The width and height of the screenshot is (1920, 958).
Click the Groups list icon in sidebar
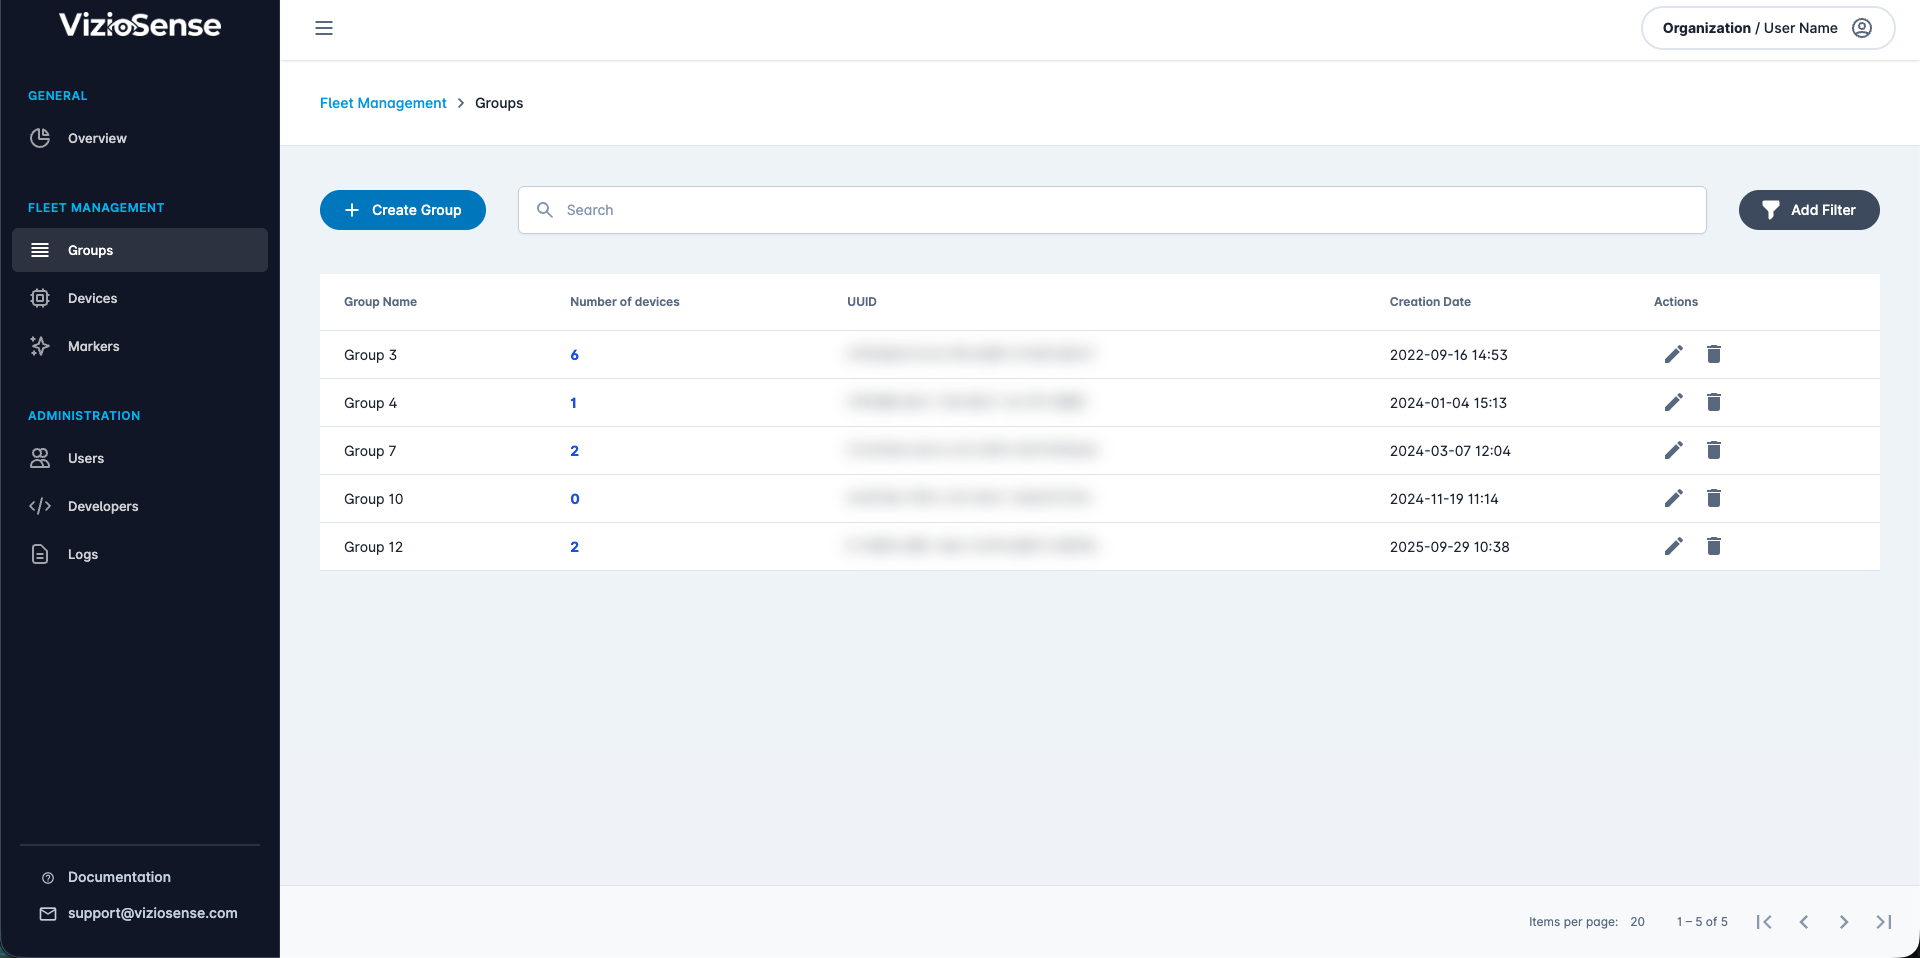click(40, 250)
